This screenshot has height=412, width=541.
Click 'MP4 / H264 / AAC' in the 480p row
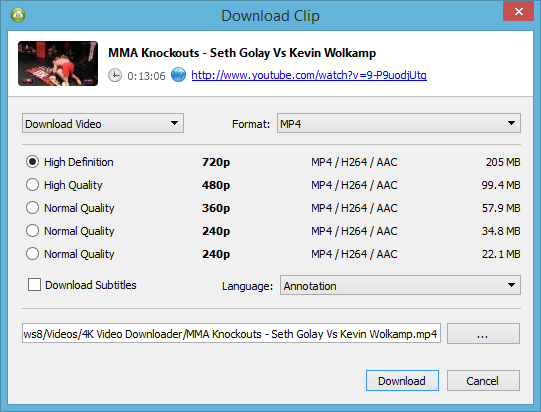coord(354,185)
